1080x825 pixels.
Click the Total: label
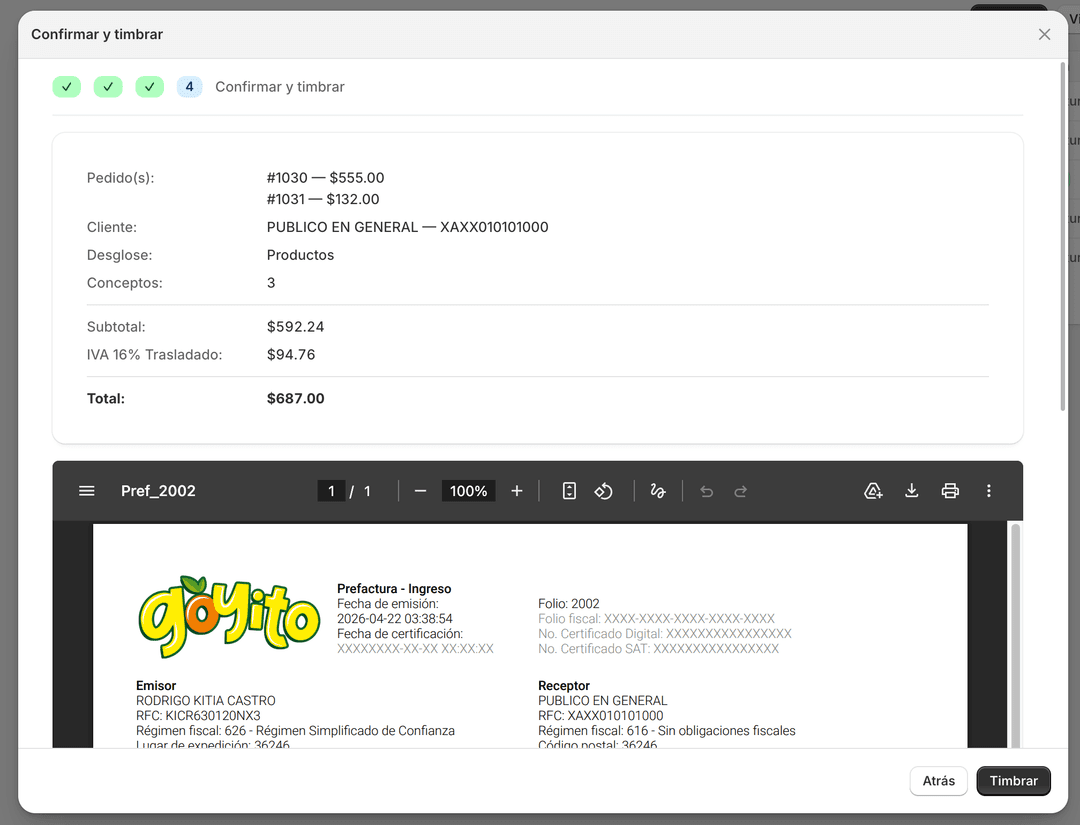tap(105, 399)
